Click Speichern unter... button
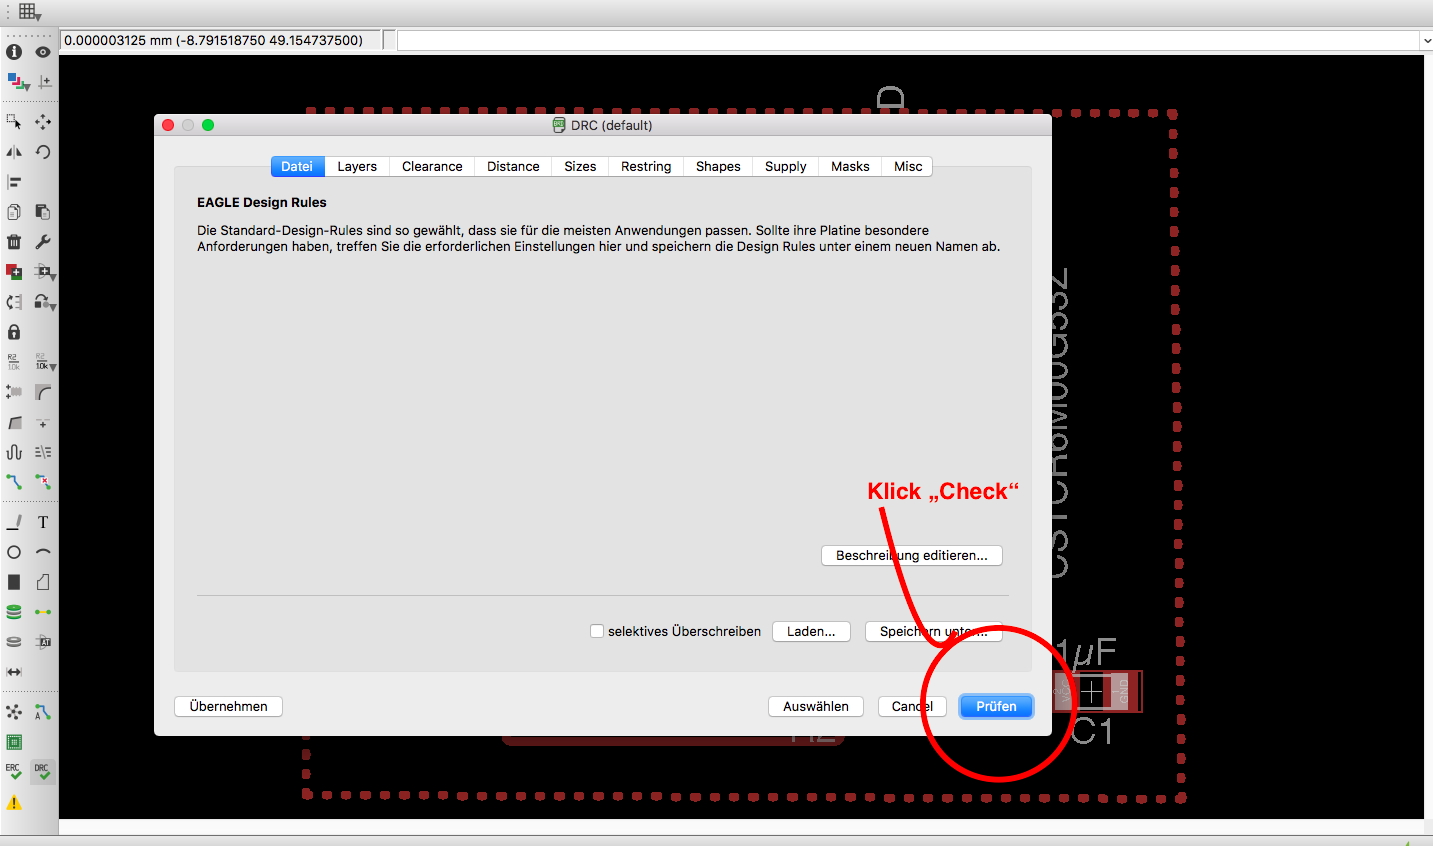1433x846 pixels. click(x=934, y=631)
